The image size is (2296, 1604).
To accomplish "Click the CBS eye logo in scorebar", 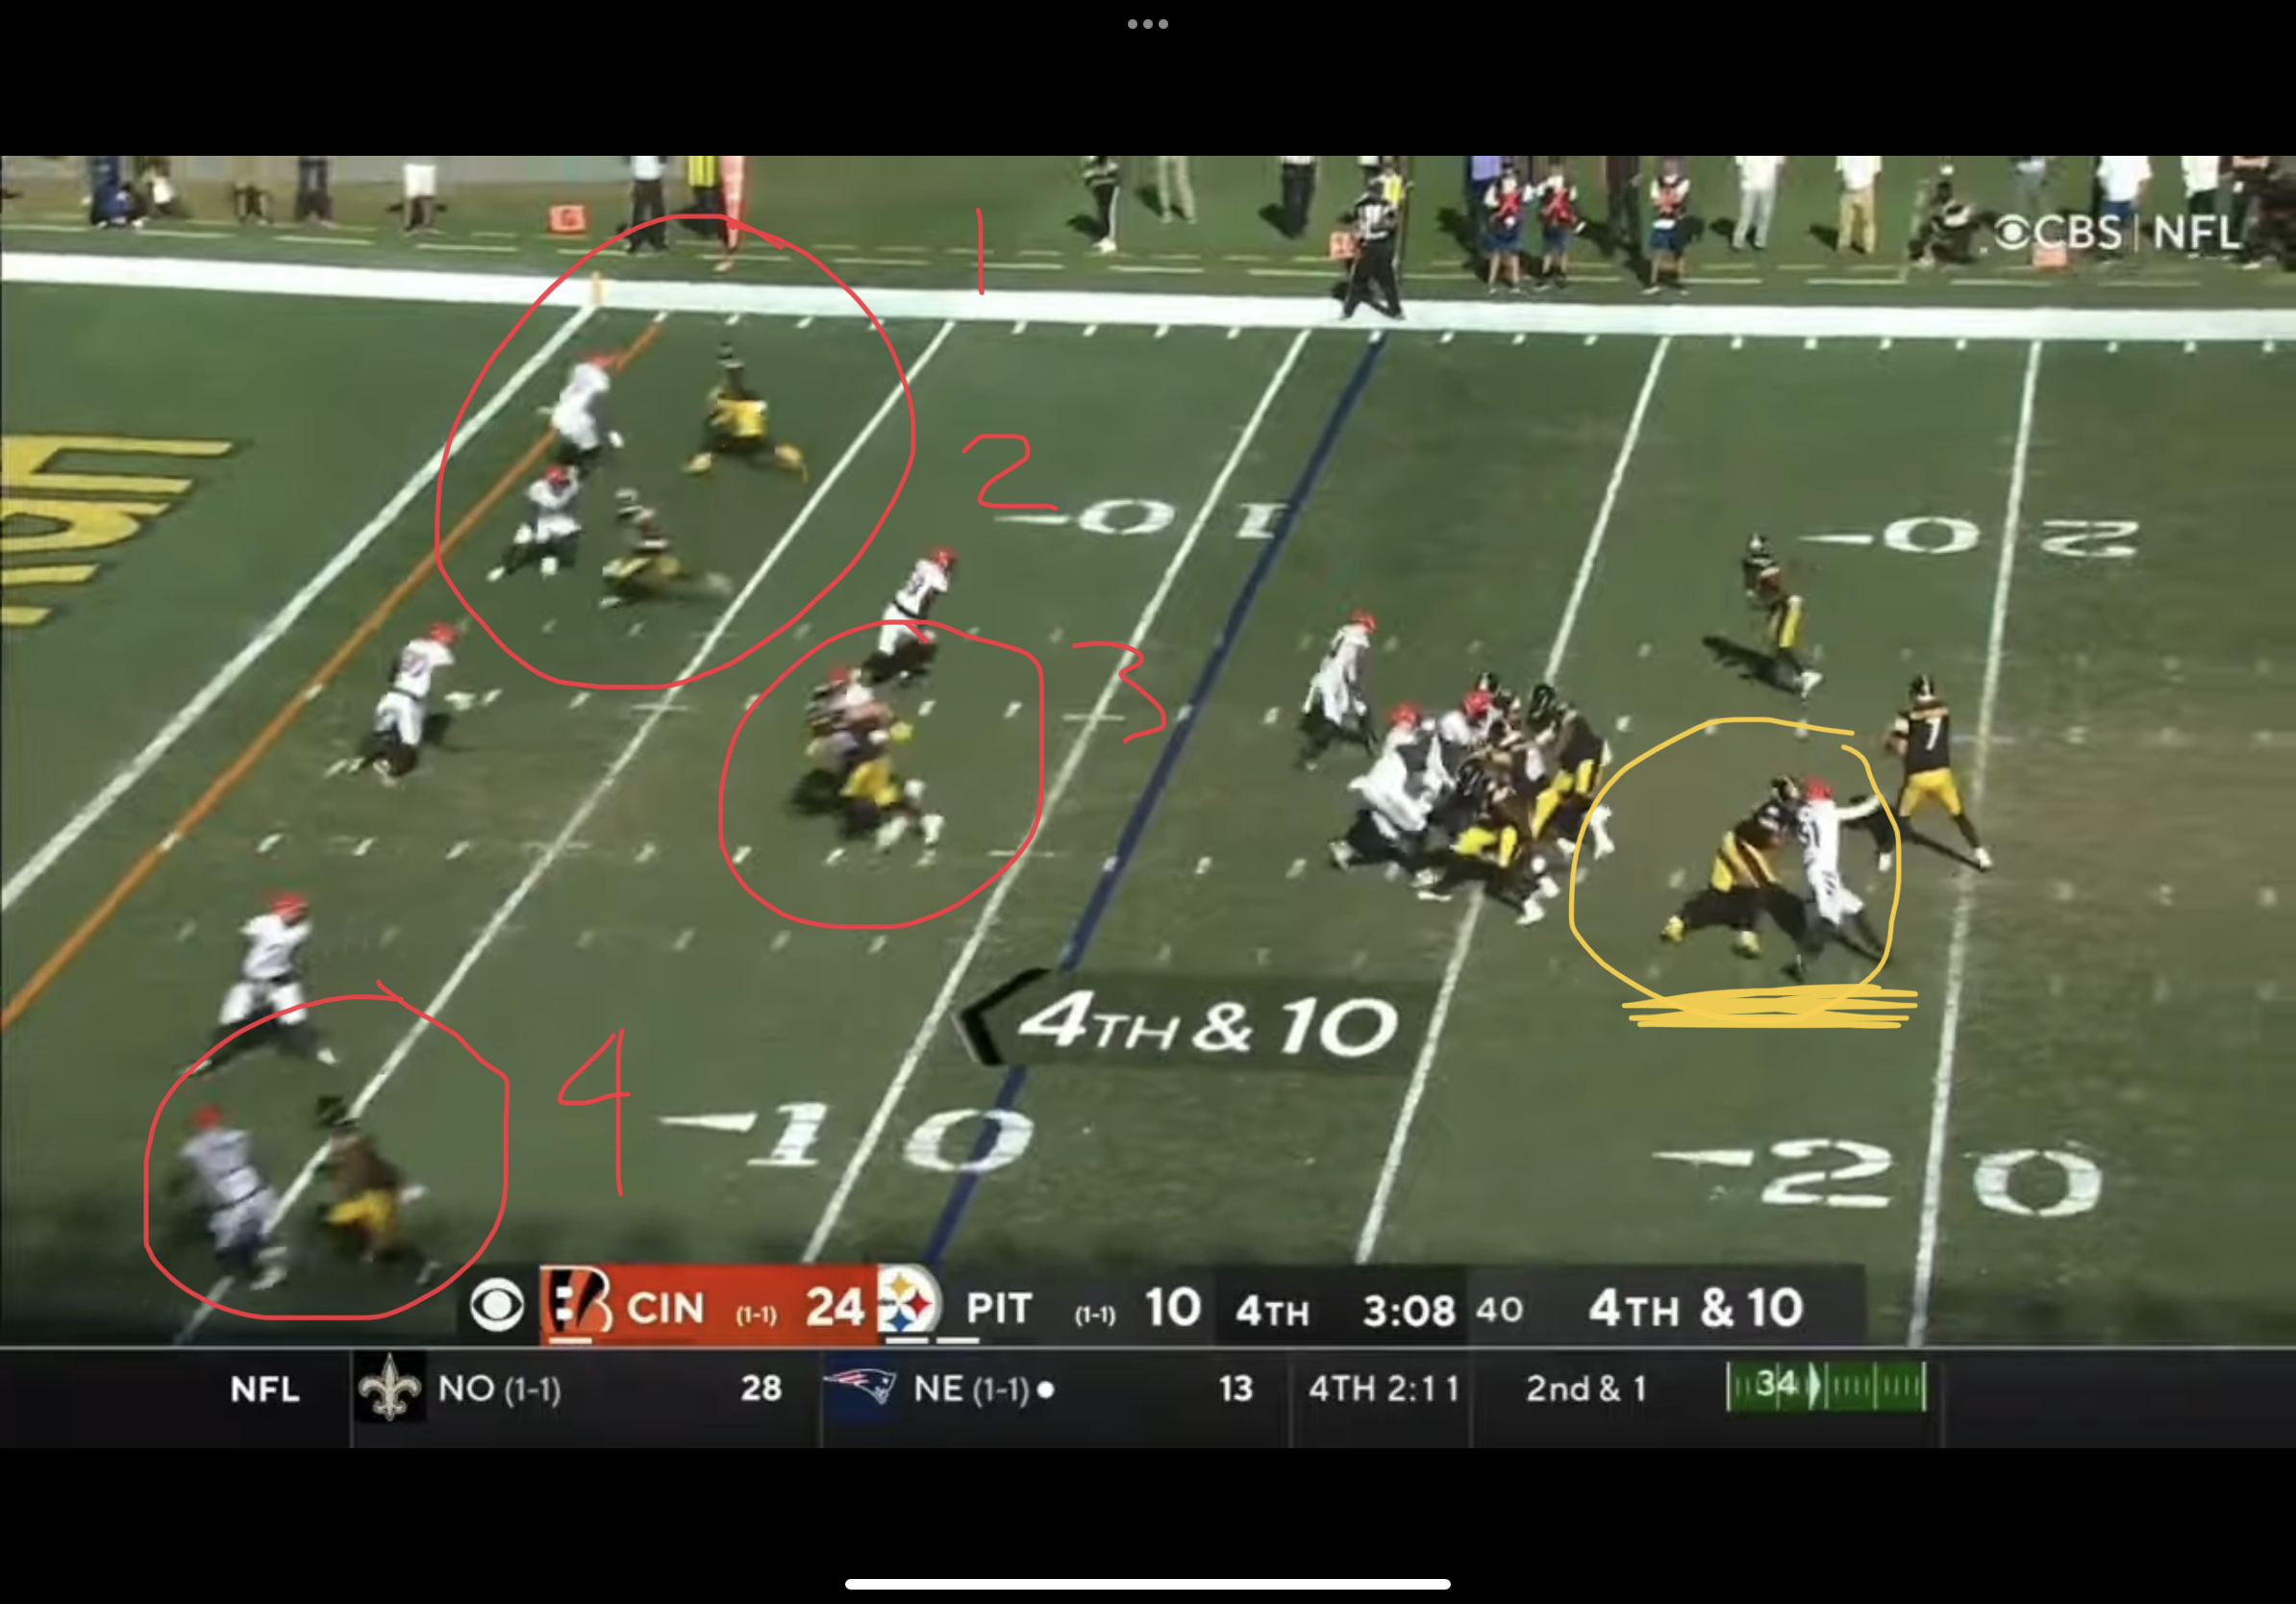I will point(497,1305).
